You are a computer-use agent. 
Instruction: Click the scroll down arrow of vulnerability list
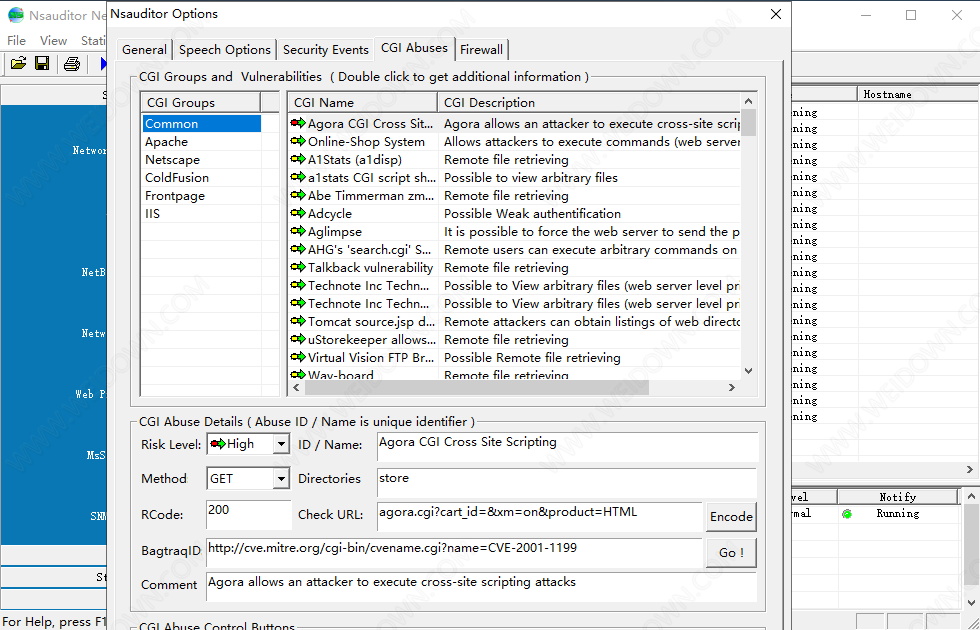tap(748, 371)
